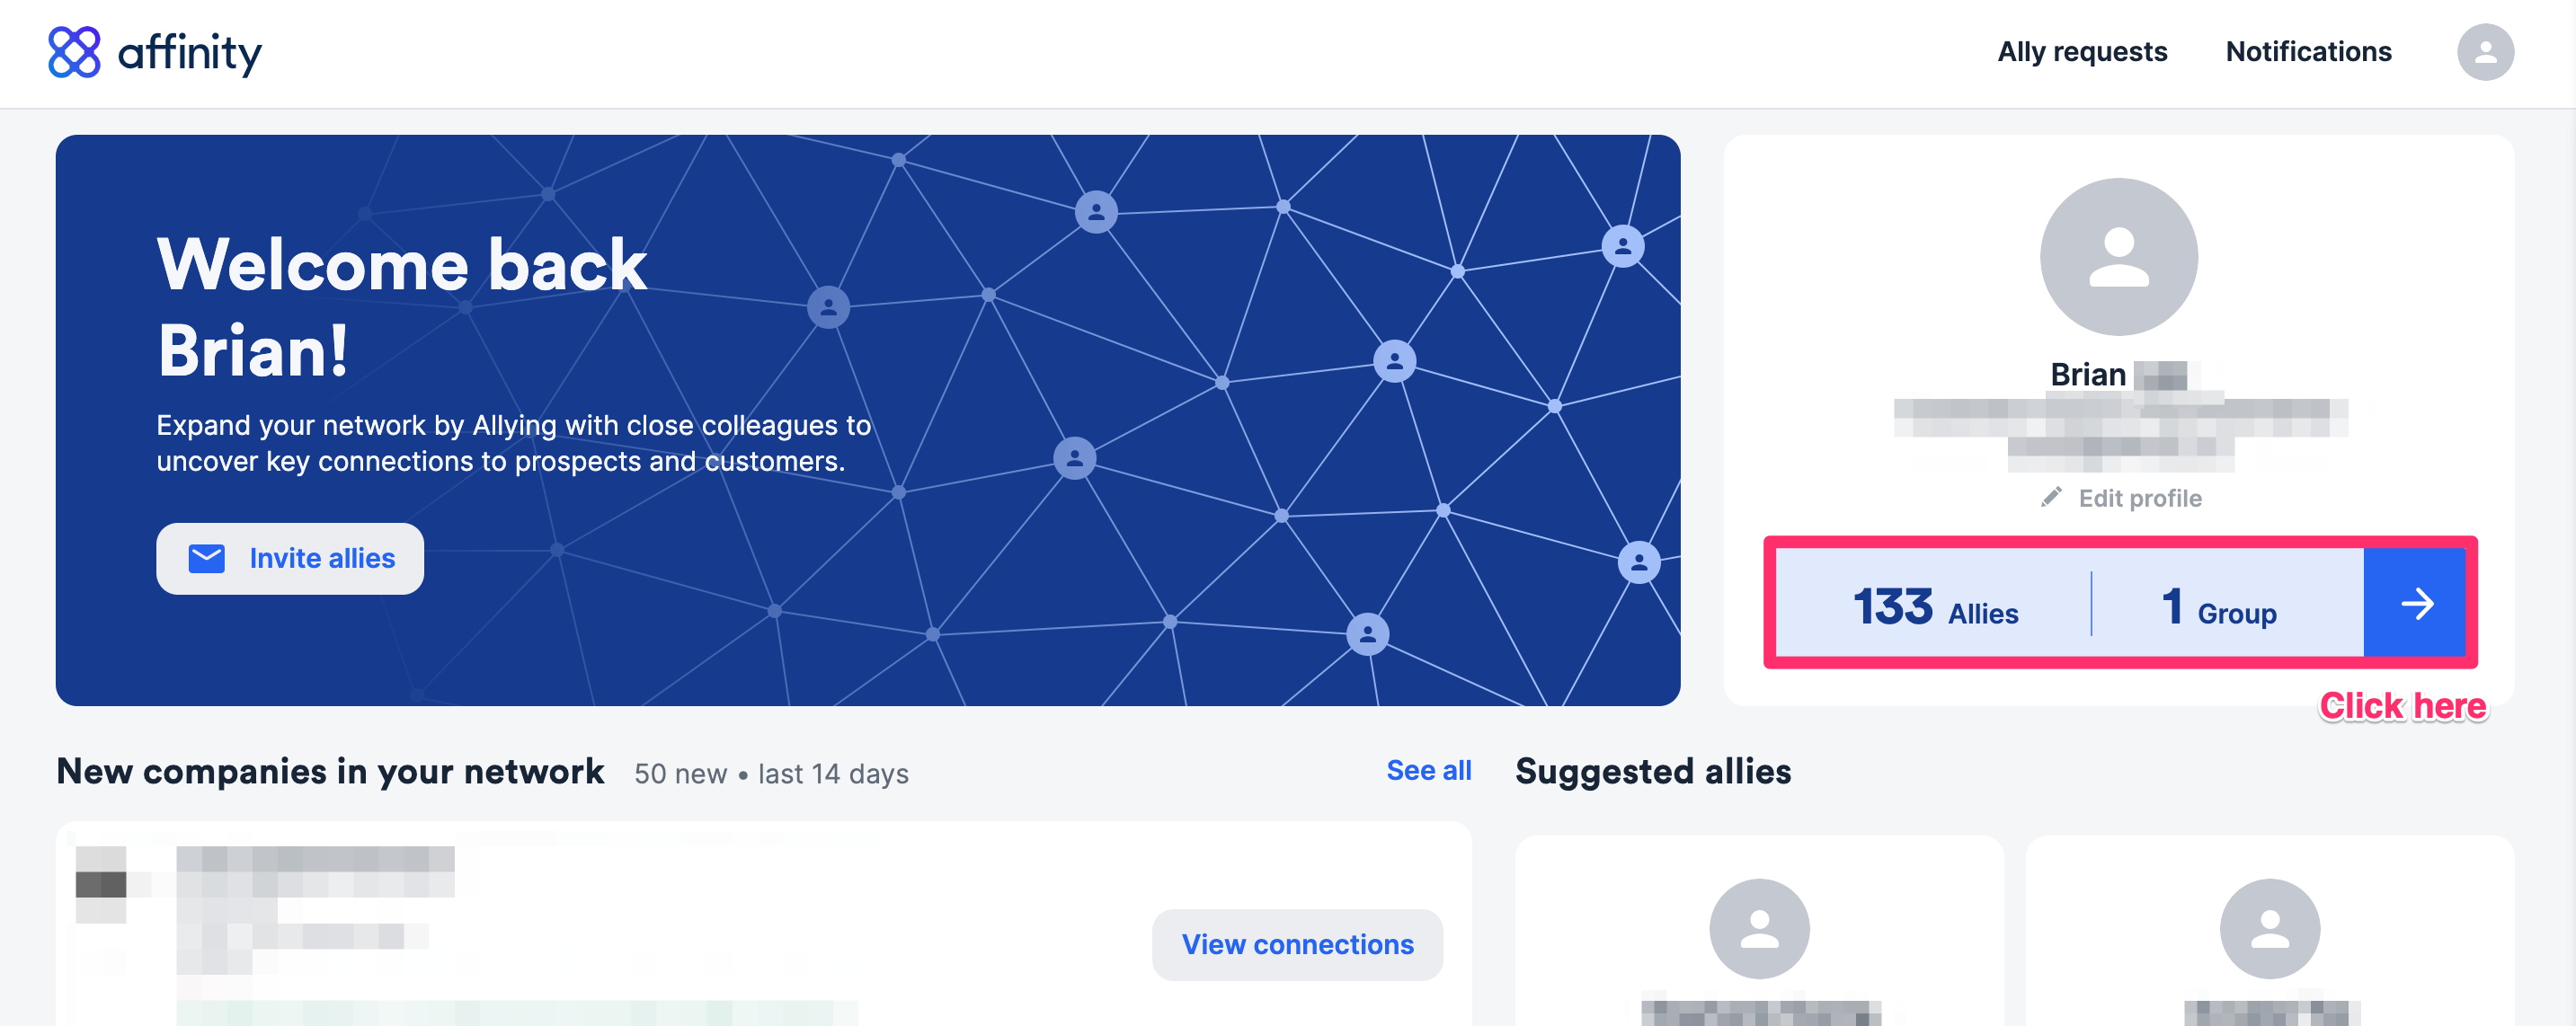This screenshot has width=2576, height=1026.
Task: Click the blue arrow next to Group
Action: 2415,603
